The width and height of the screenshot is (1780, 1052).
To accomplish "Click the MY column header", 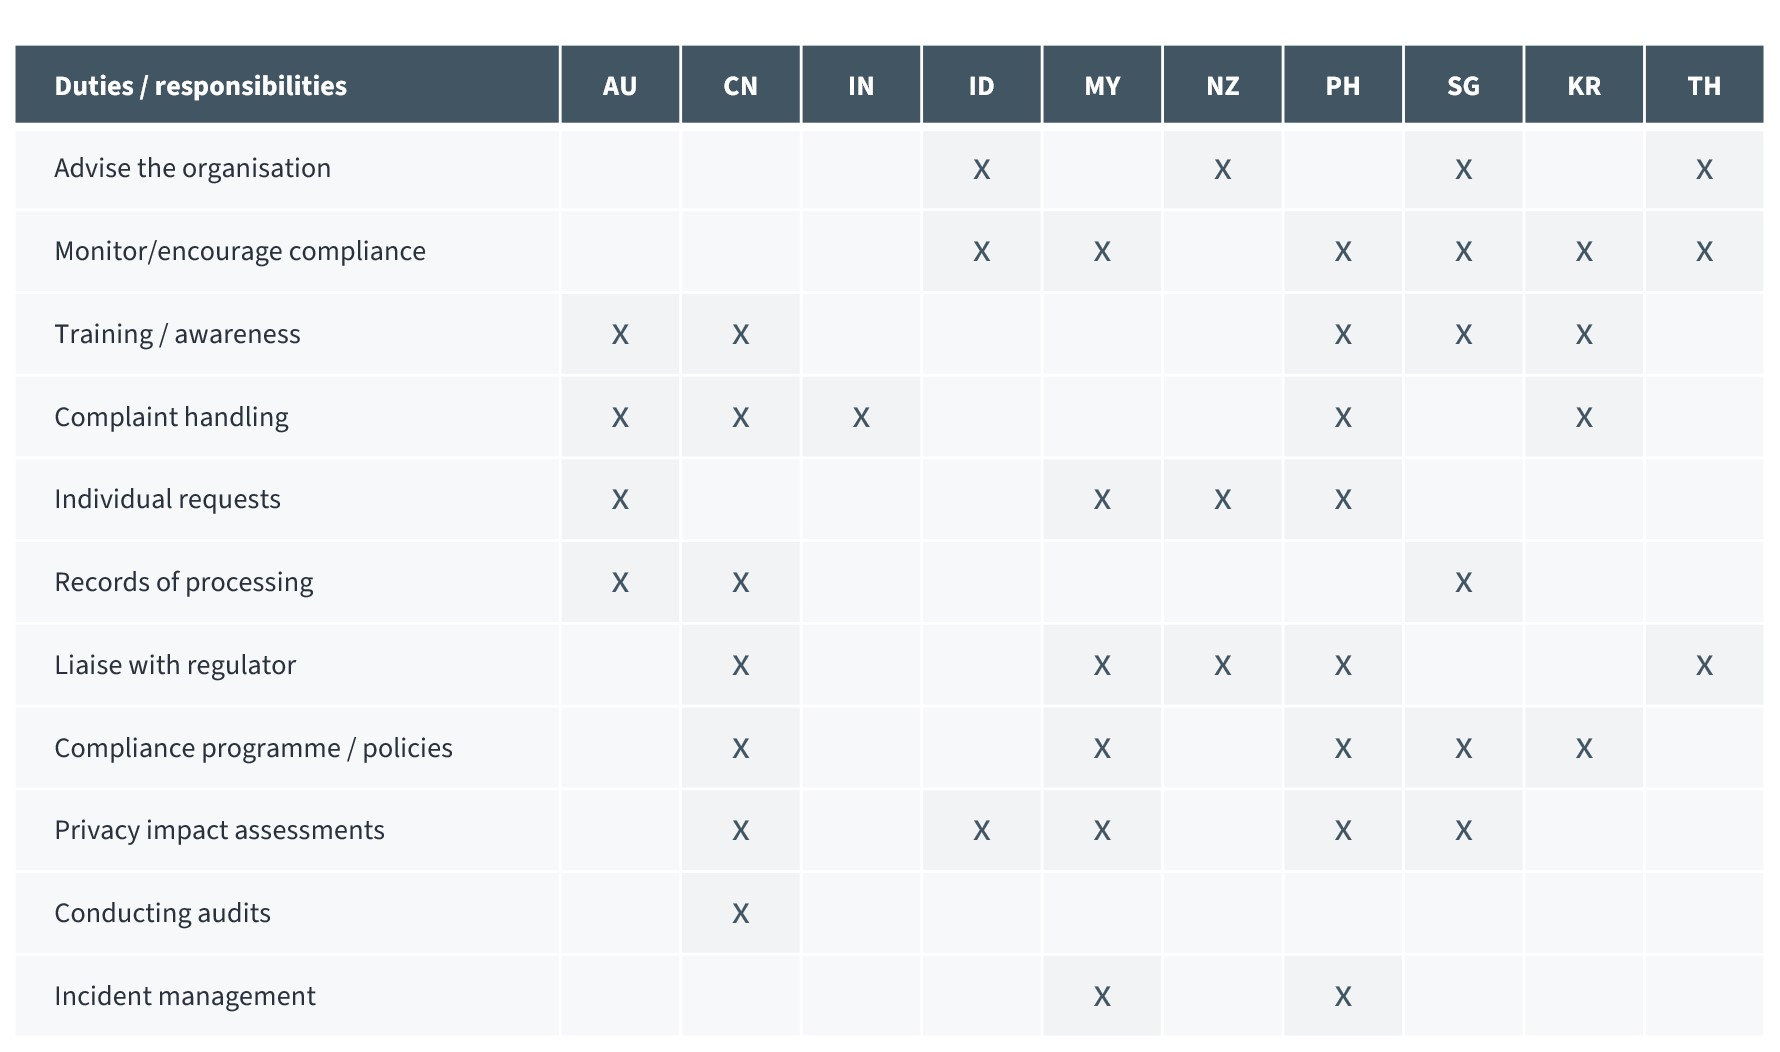I will pyautogui.click(x=1102, y=86).
